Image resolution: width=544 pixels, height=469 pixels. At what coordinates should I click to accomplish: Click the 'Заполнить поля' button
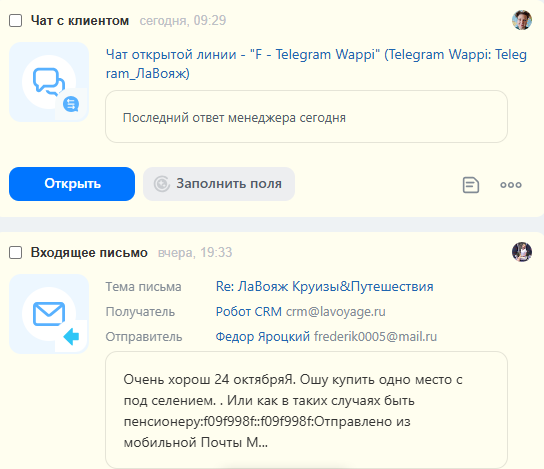pos(219,184)
